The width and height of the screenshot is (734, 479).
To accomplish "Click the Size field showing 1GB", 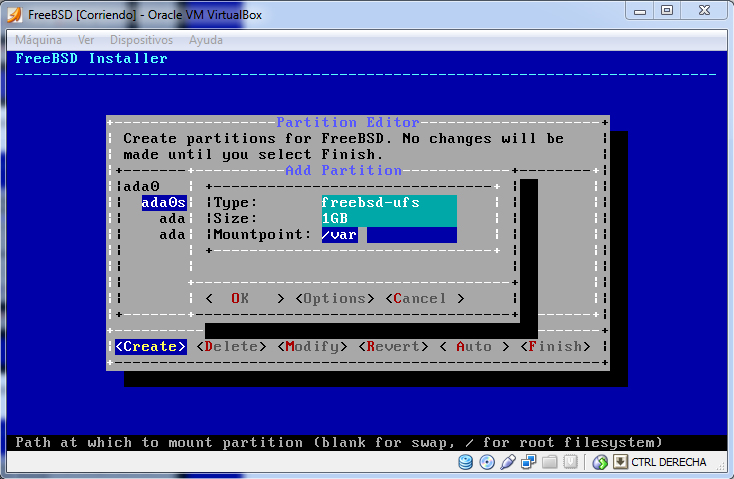I will tap(389, 219).
